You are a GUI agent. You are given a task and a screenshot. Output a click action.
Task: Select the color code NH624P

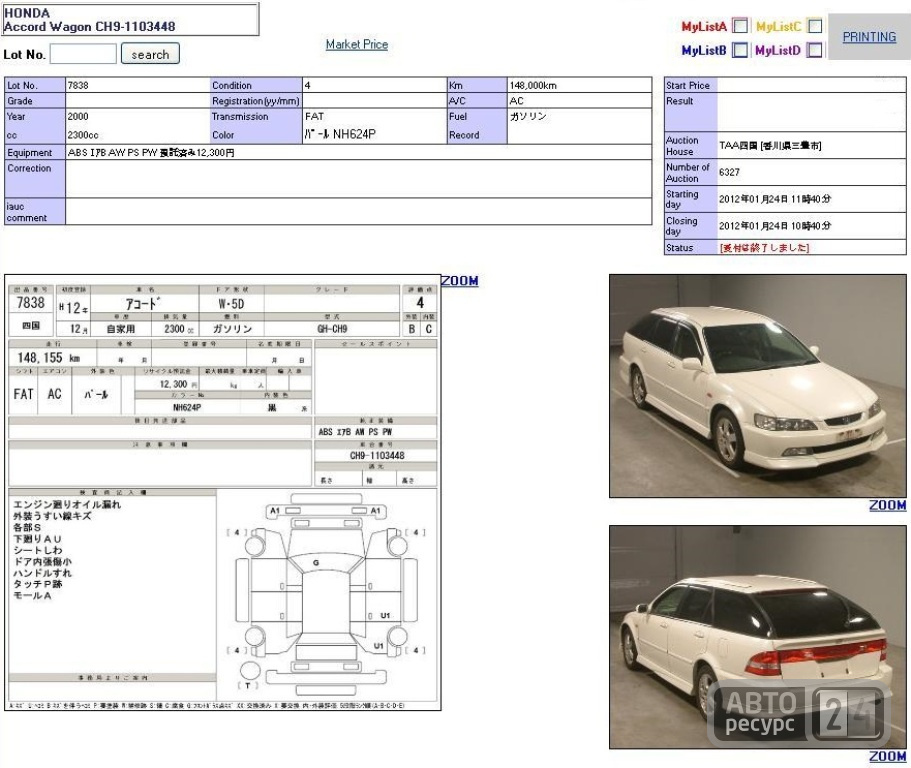coord(354,134)
